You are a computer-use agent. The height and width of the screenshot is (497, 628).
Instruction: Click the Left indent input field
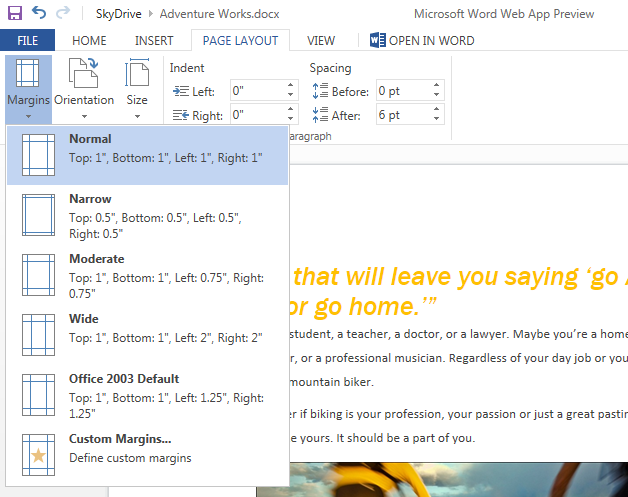[256, 91]
